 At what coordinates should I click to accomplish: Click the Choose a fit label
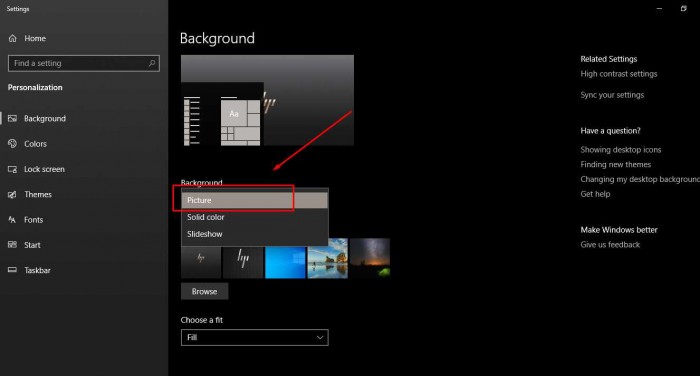(x=202, y=320)
